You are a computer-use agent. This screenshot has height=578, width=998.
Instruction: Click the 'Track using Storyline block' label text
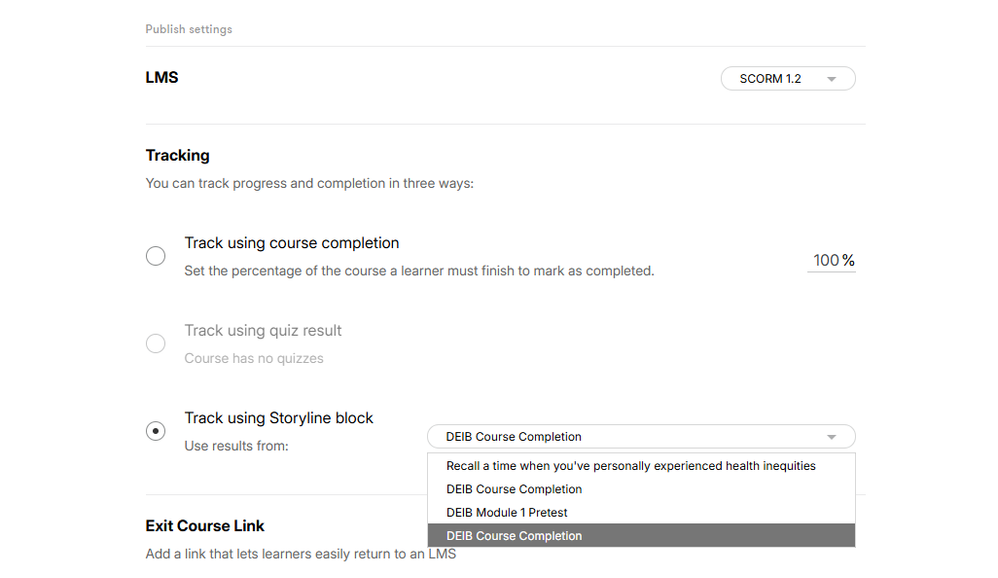pos(278,418)
